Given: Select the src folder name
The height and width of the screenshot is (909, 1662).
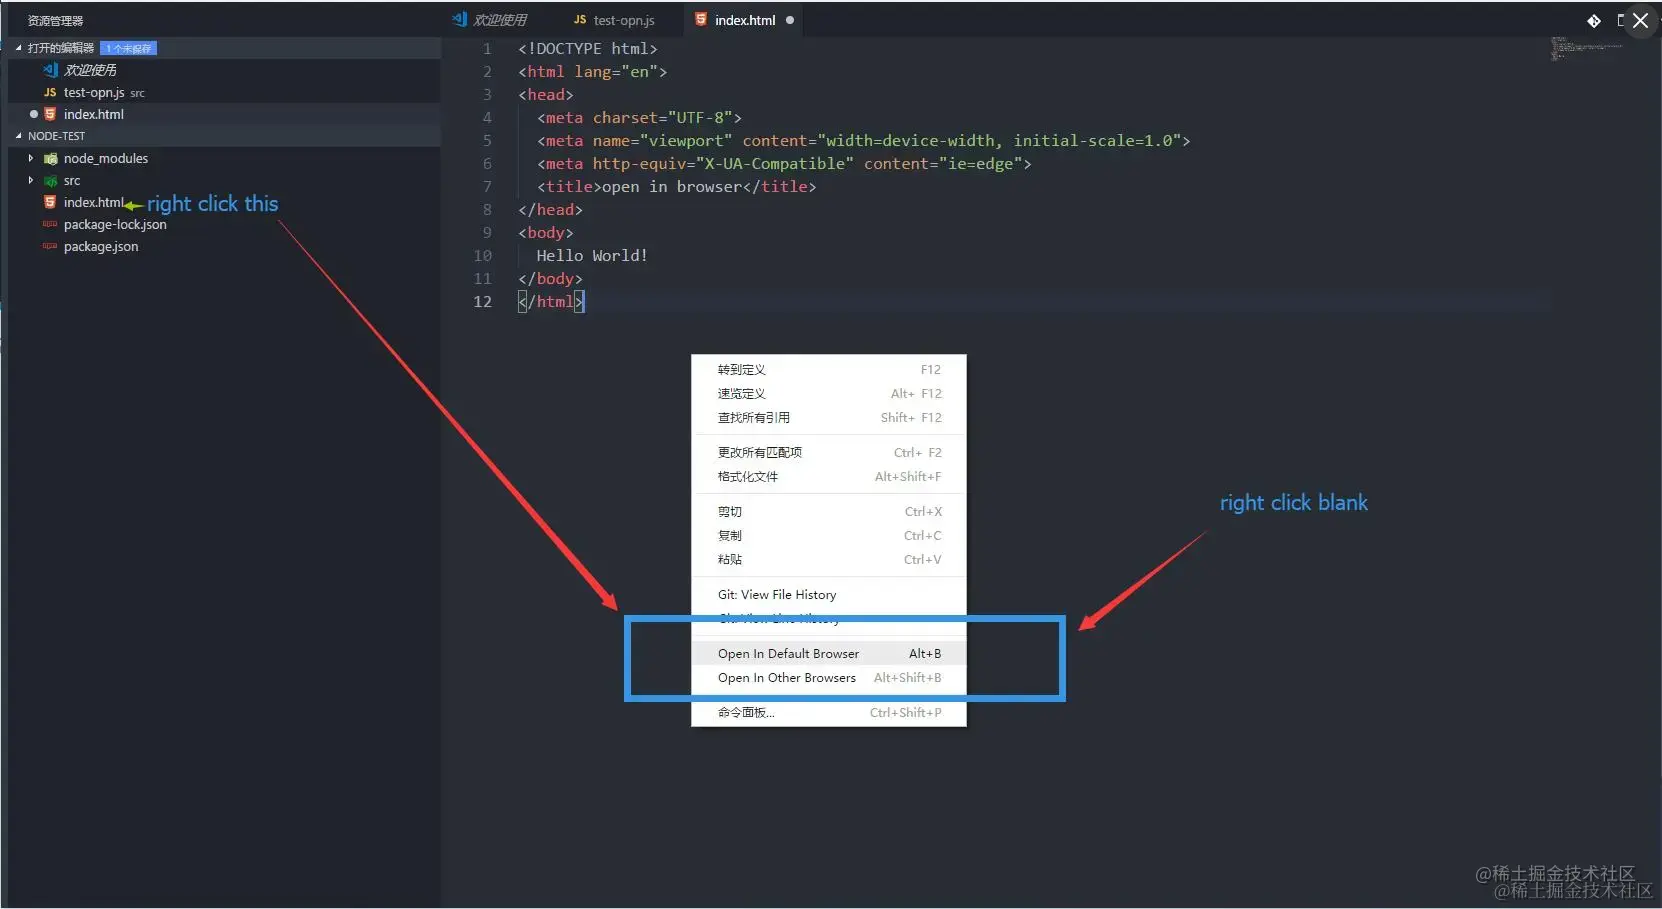Looking at the screenshot, I should click(x=72, y=181).
